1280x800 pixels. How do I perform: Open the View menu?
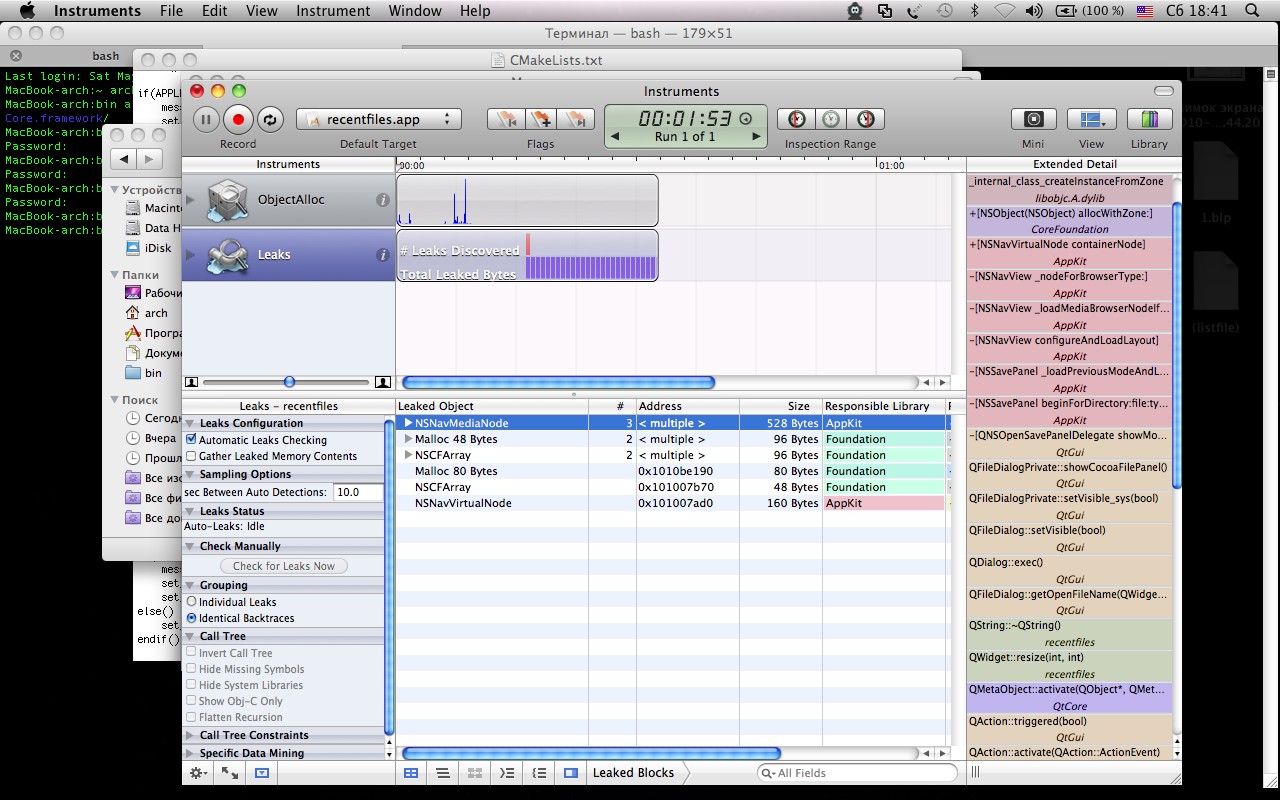[261, 11]
